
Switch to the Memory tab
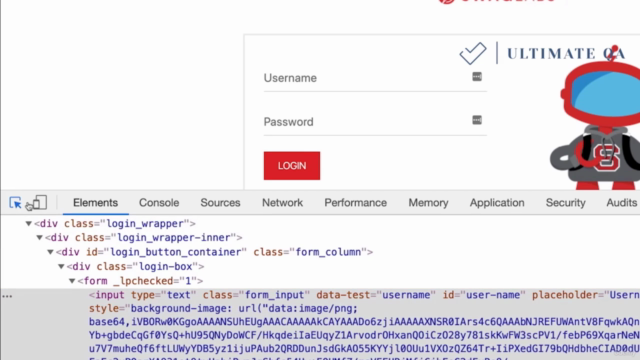coord(428,203)
